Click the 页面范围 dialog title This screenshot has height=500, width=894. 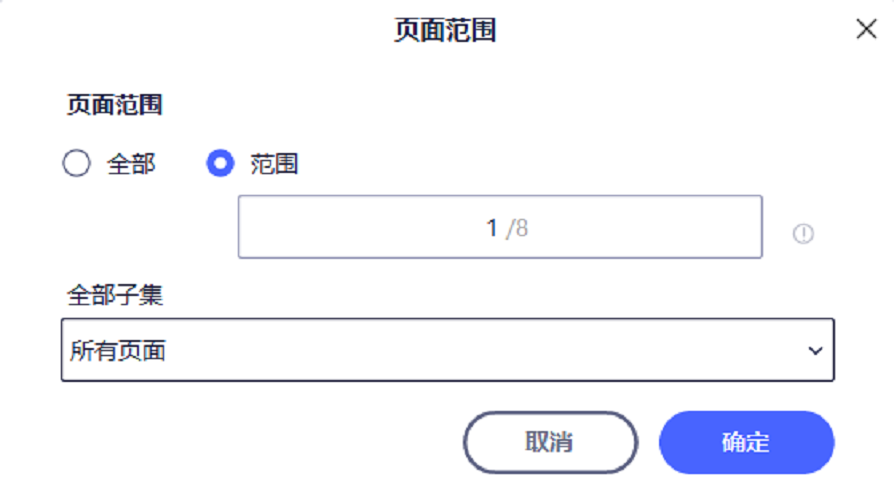(446, 30)
